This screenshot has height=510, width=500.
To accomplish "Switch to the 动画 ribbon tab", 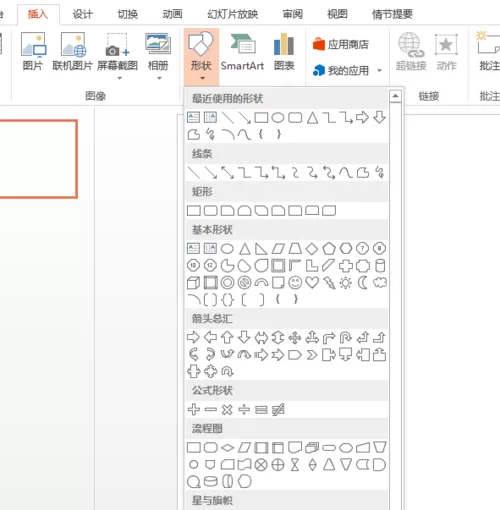I will tap(172, 14).
